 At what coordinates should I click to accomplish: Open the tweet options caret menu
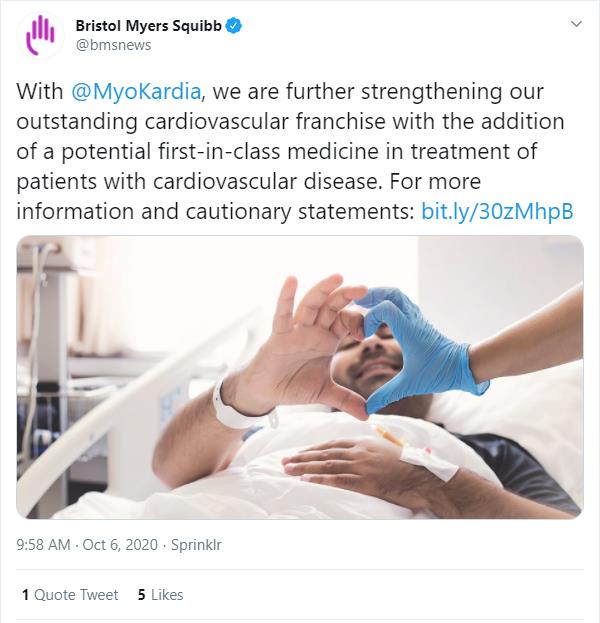pyautogui.click(x=576, y=24)
